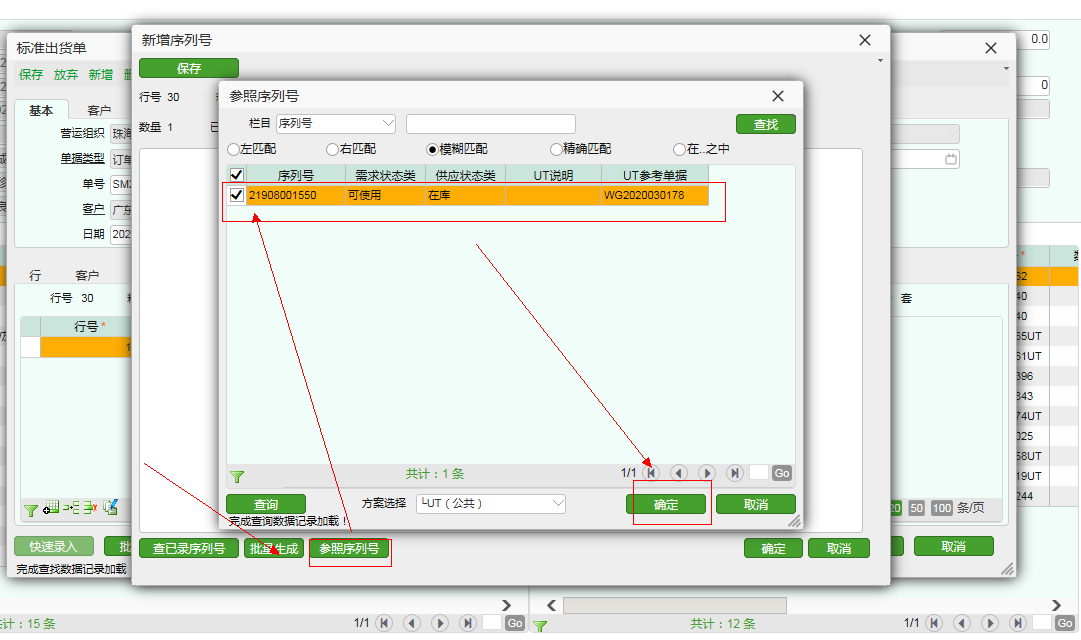Switch to the 客户 tab

tap(99, 110)
